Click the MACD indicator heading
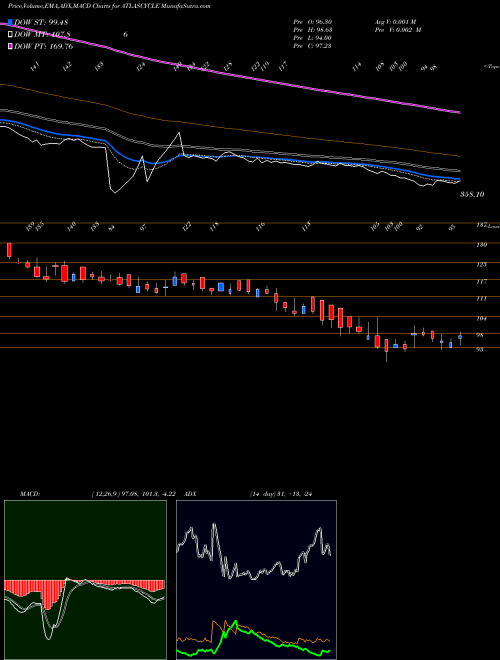Viewport: 500px width, 660px height. [29, 494]
